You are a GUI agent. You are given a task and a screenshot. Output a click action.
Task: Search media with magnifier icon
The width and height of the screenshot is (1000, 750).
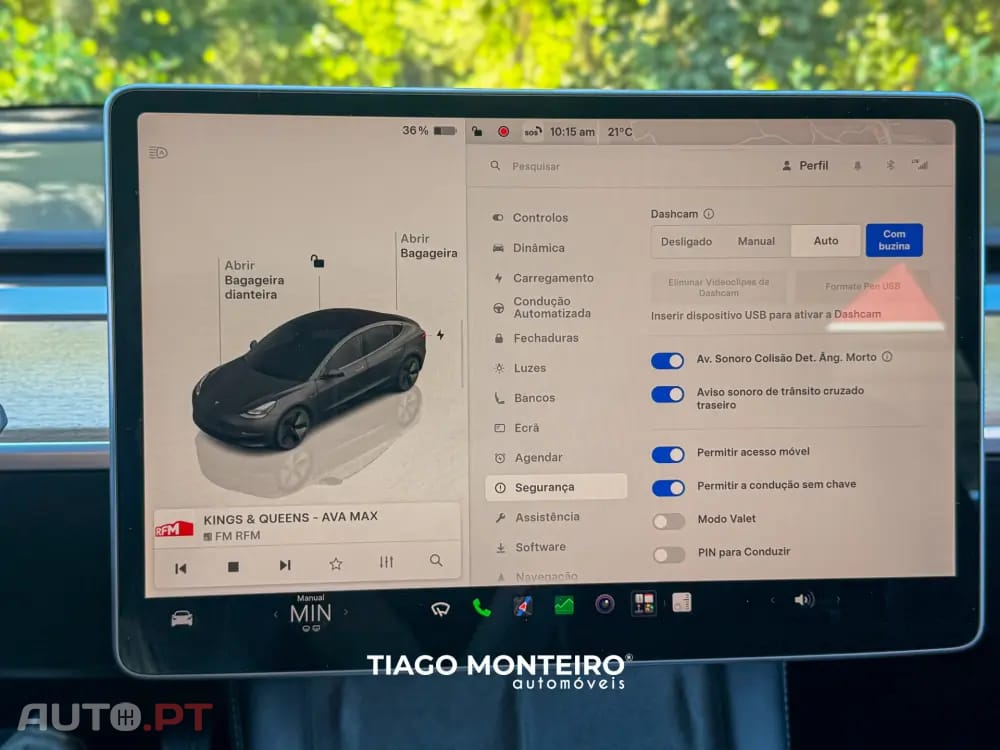[x=436, y=561]
